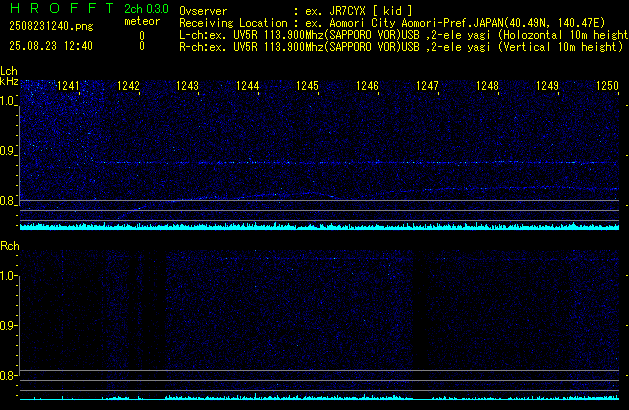629x410 pixels.
Task: Click the date stamp 25.08.23 12:40
Action: [51, 46]
